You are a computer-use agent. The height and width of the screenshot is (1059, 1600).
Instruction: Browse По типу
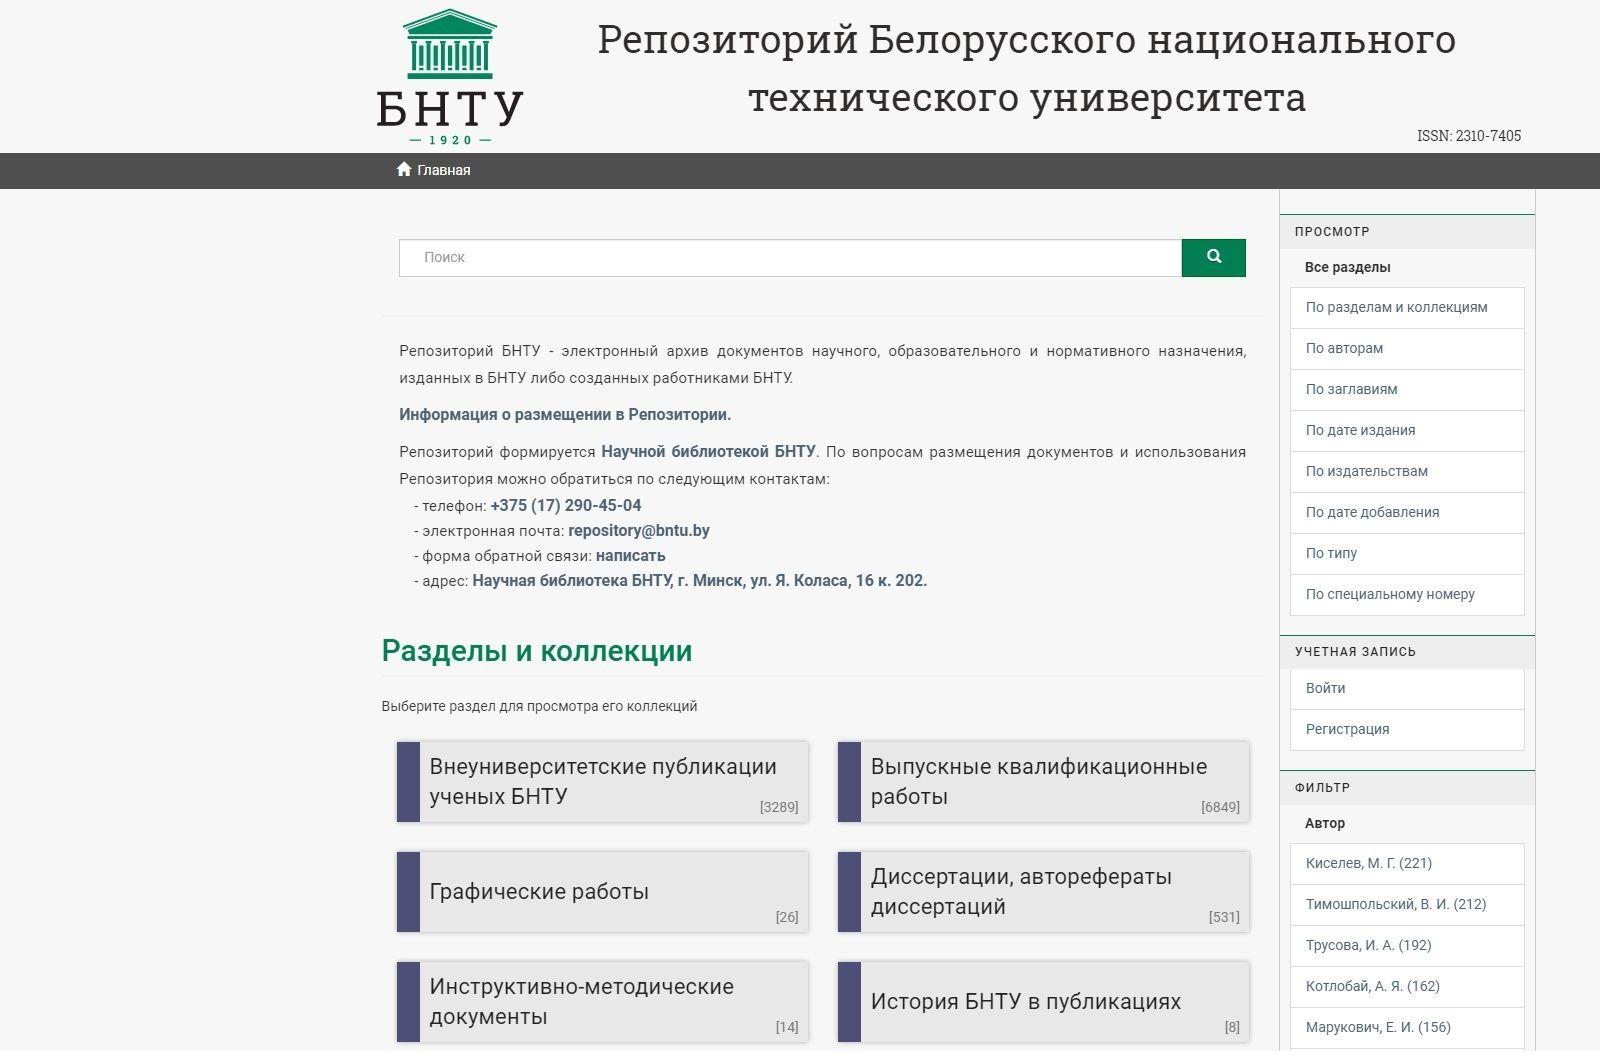tap(1407, 553)
